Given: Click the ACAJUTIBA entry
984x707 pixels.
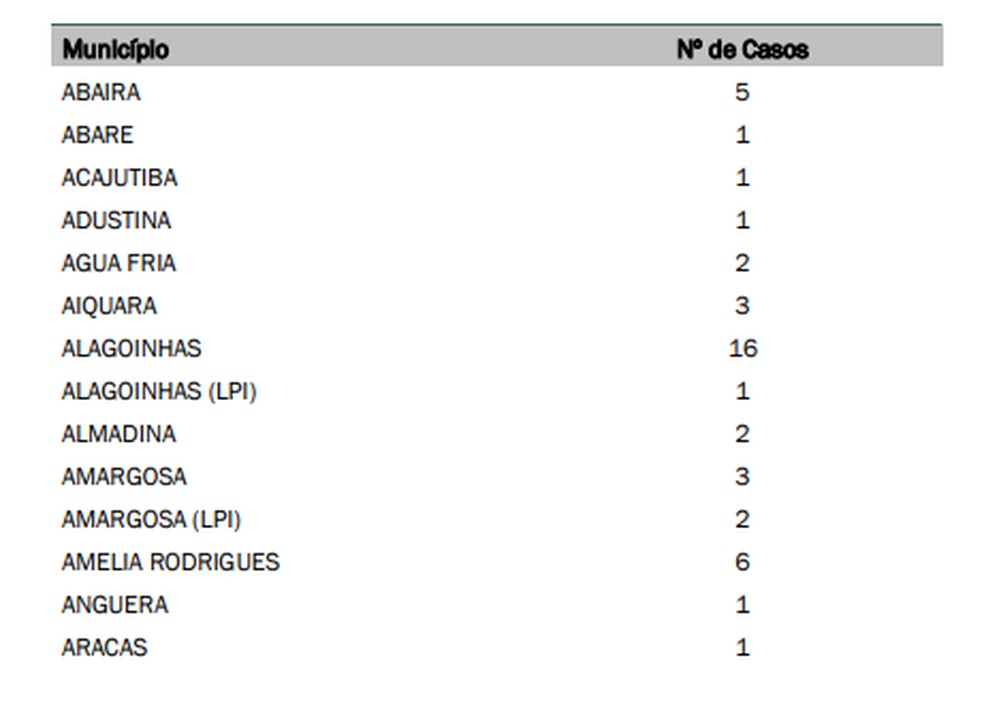Looking at the screenshot, I should (119, 178).
